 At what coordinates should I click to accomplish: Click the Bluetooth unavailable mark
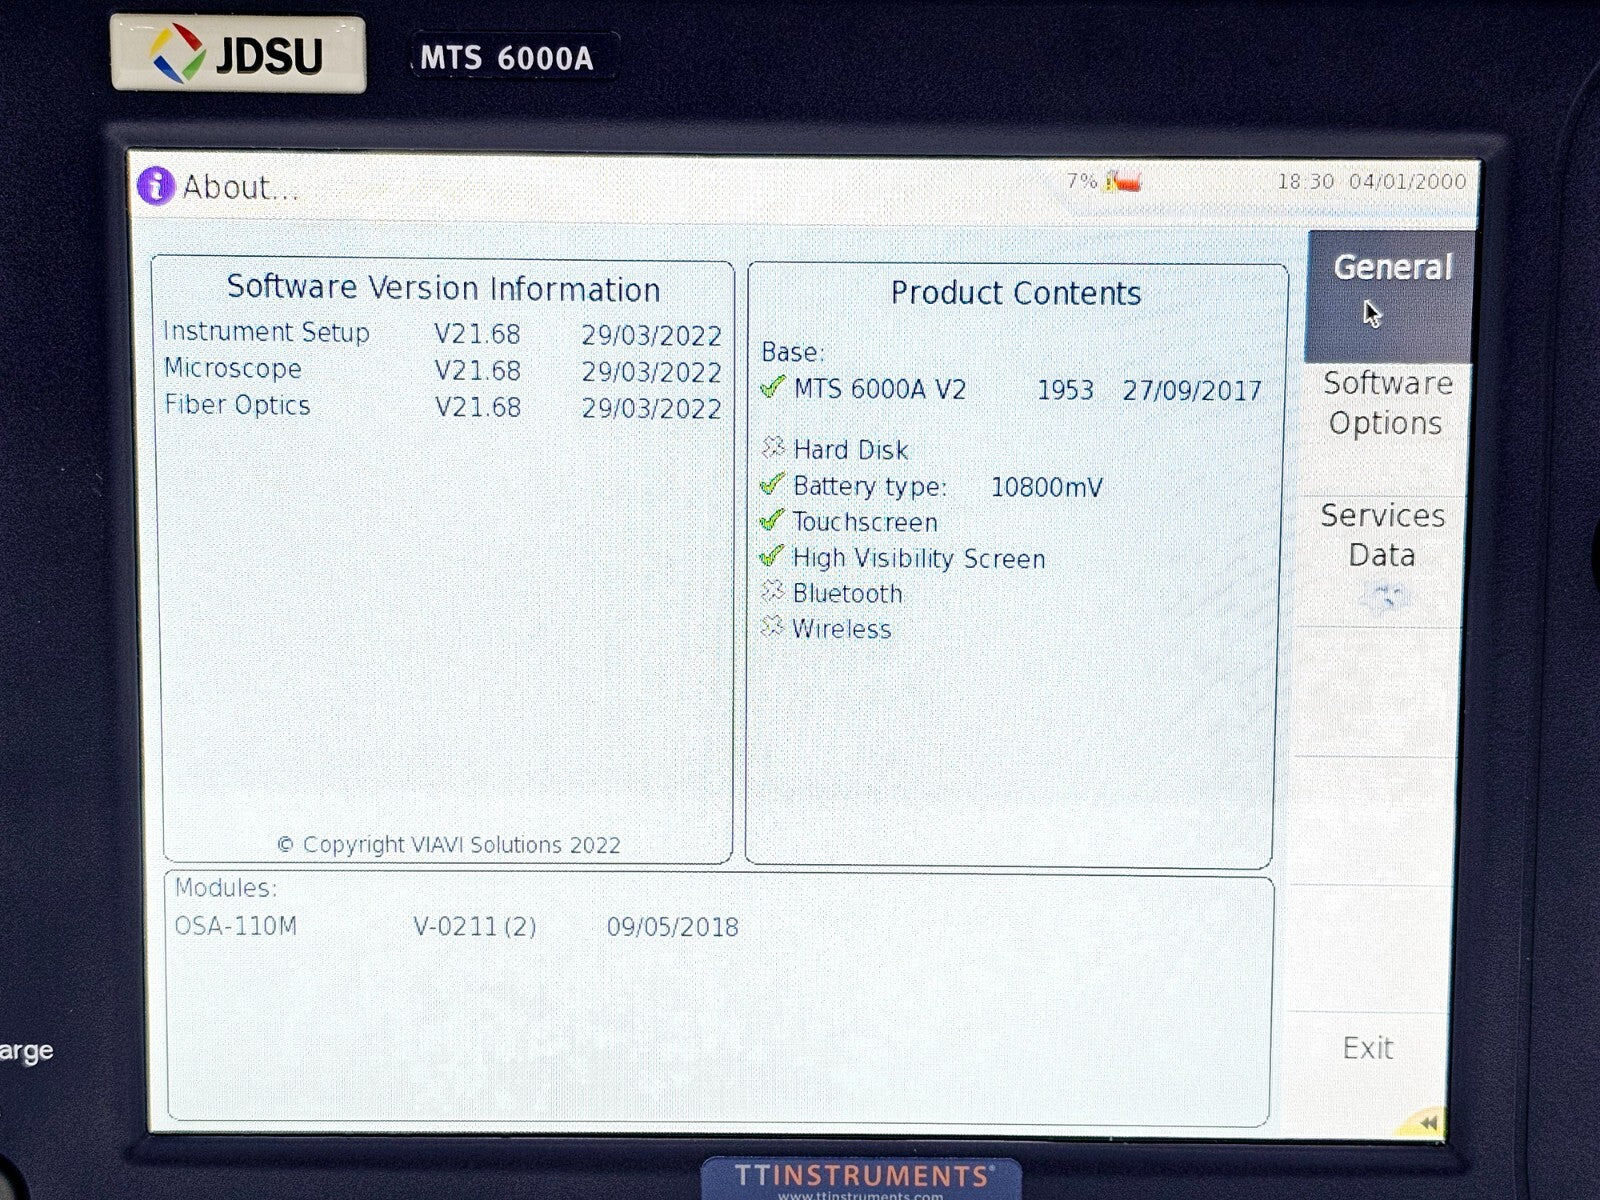771,591
